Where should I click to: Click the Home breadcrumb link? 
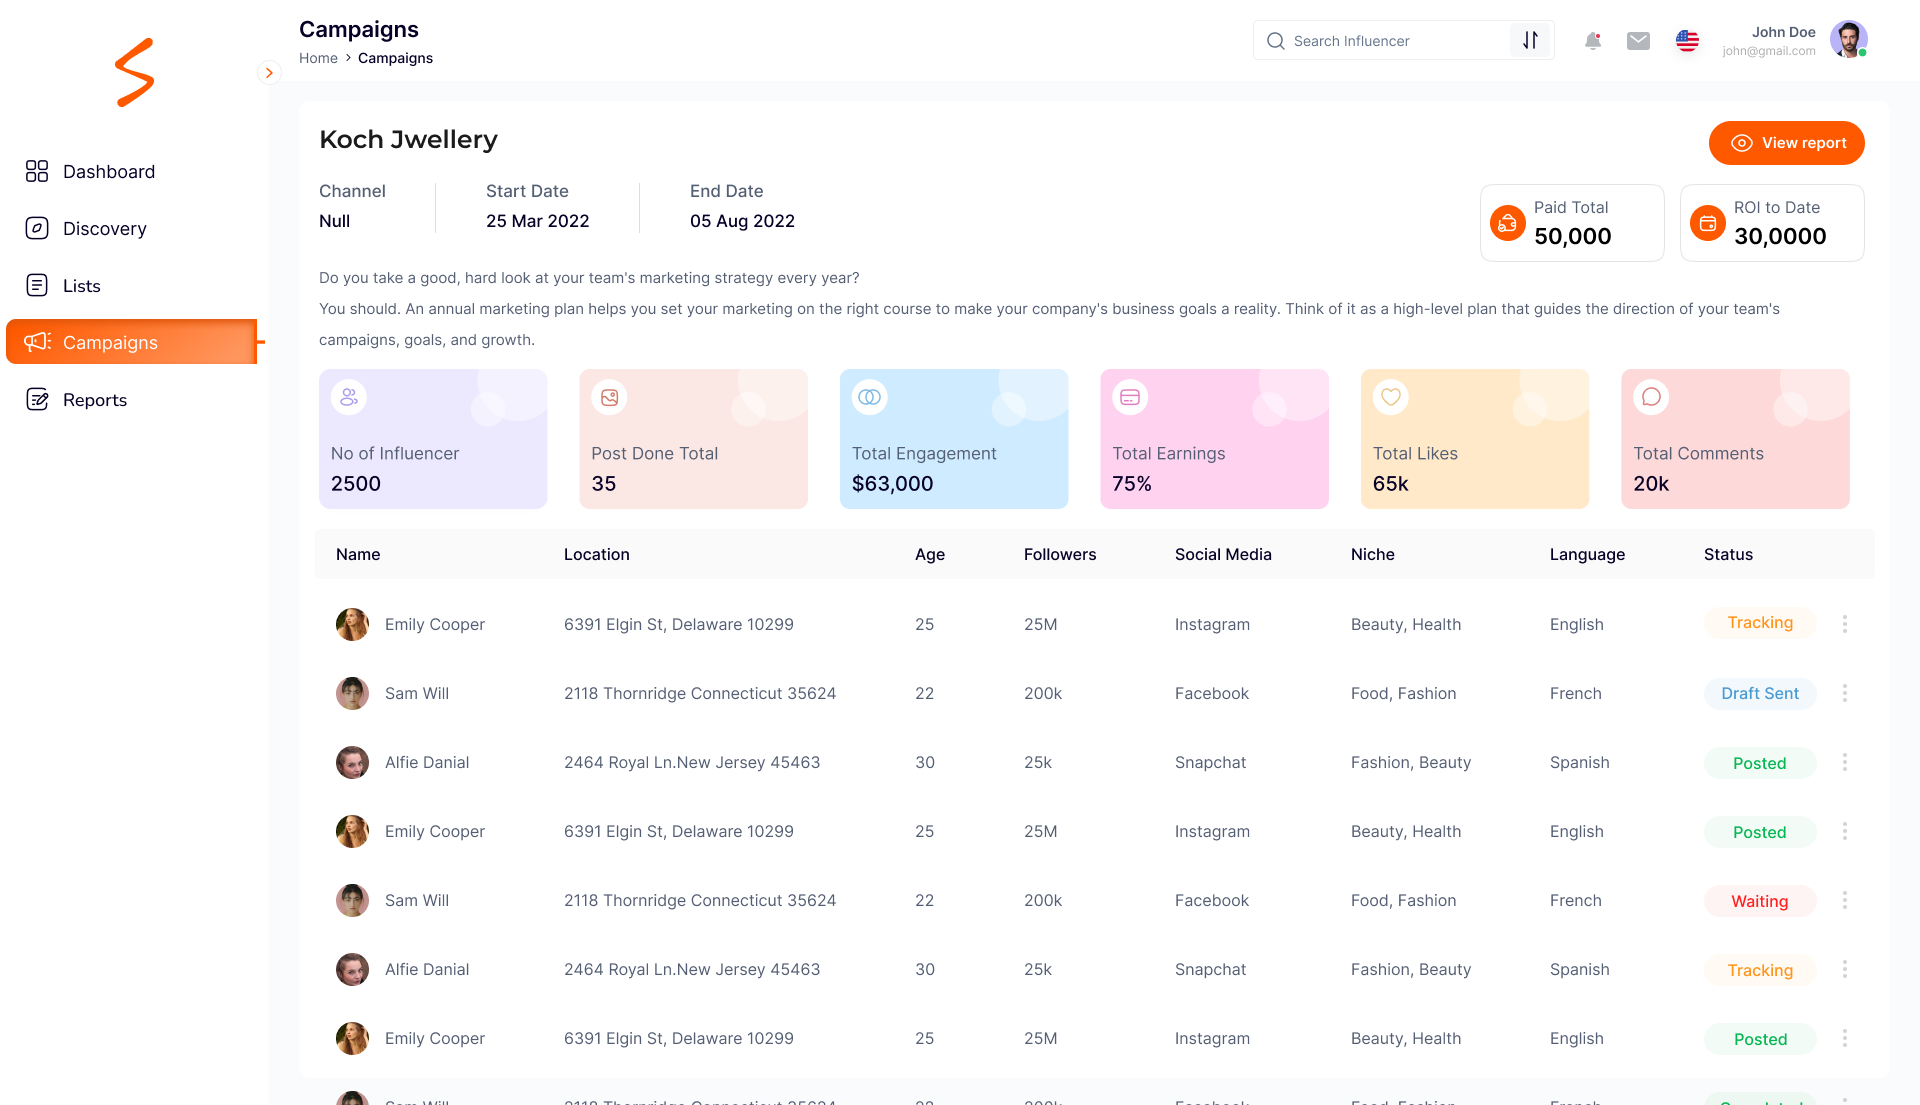tap(318, 58)
